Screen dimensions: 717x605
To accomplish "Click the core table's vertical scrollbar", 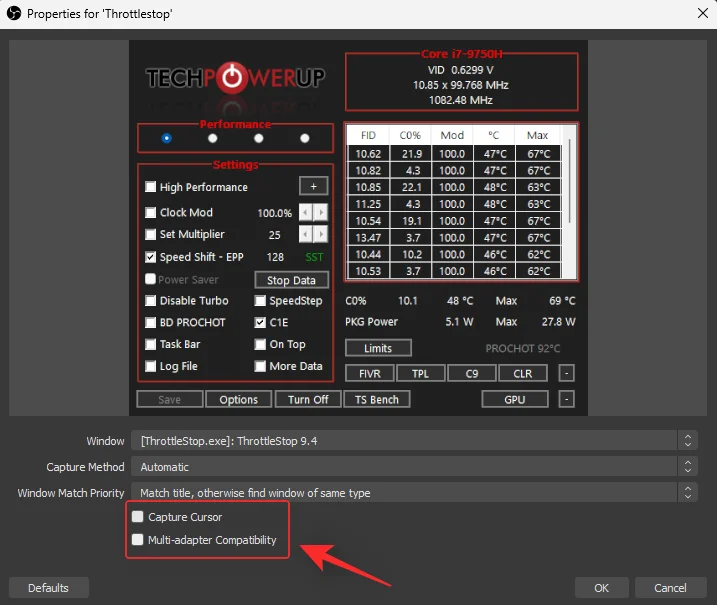I will pyautogui.click(x=570, y=180).
